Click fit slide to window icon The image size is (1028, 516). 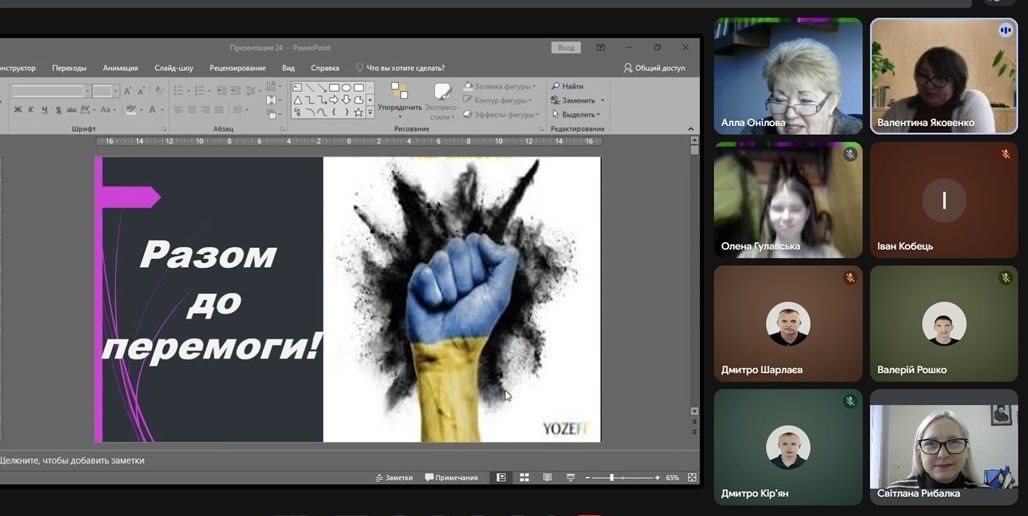[x=689, y=478]
